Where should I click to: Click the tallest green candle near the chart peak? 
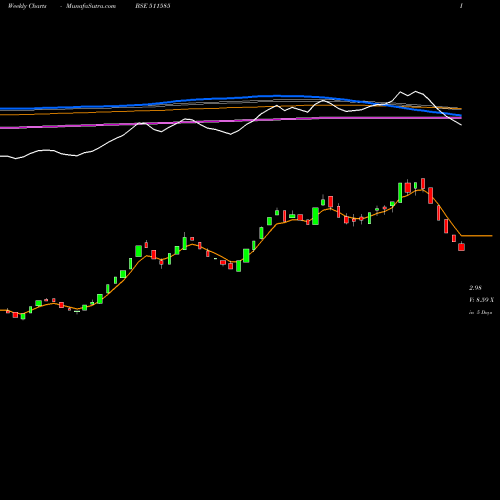click(x=400, y=193)
